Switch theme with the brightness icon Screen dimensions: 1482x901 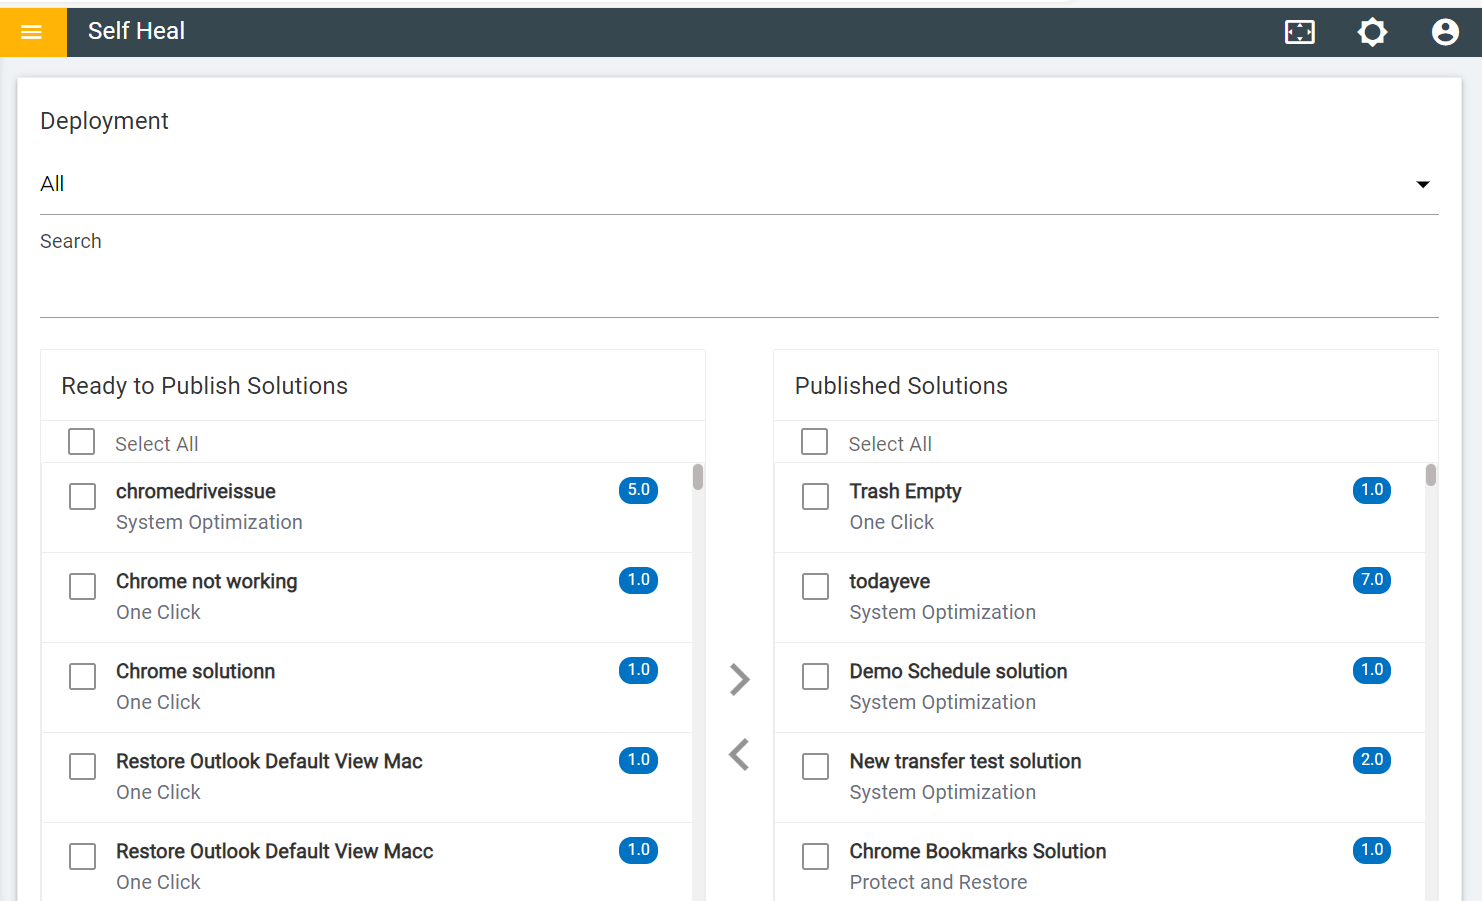coord(1372,32)
